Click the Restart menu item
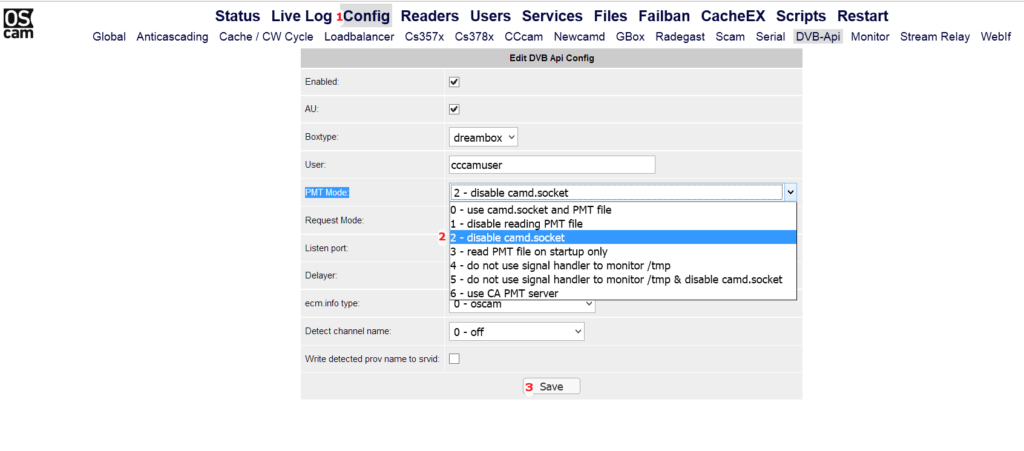 click(x=862, y=16)
